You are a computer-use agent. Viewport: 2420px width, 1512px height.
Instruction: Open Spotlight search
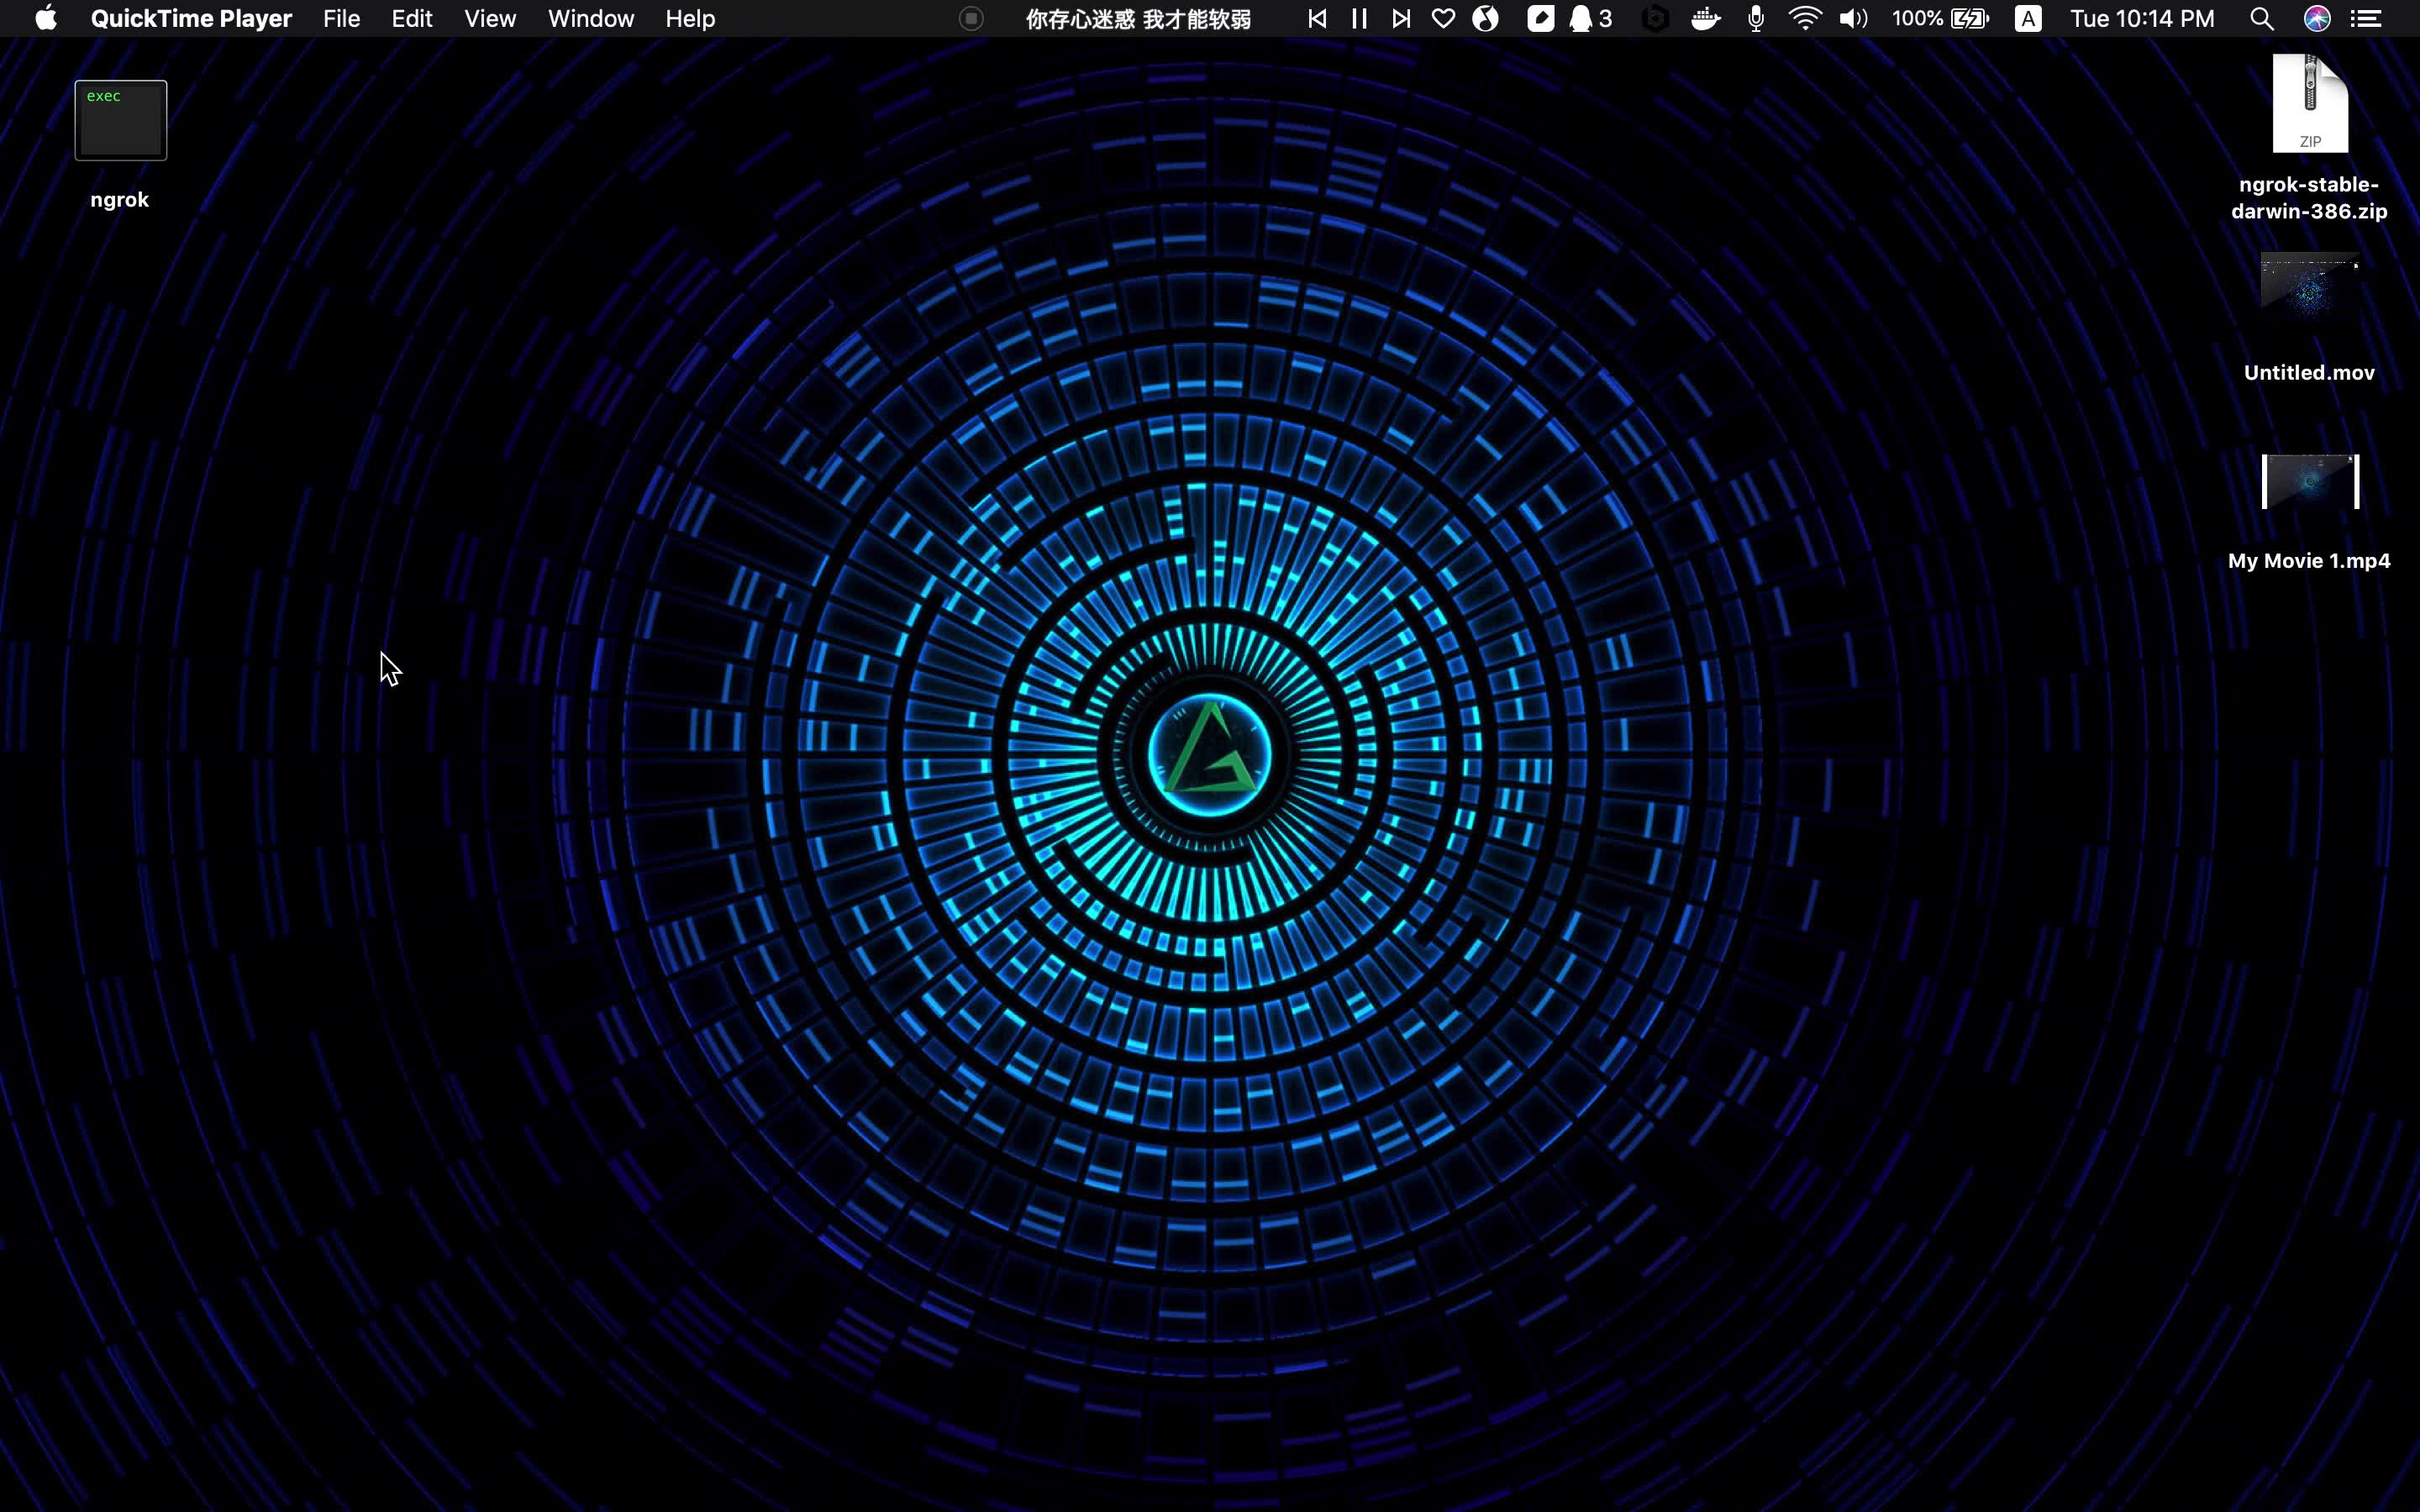2262,18
